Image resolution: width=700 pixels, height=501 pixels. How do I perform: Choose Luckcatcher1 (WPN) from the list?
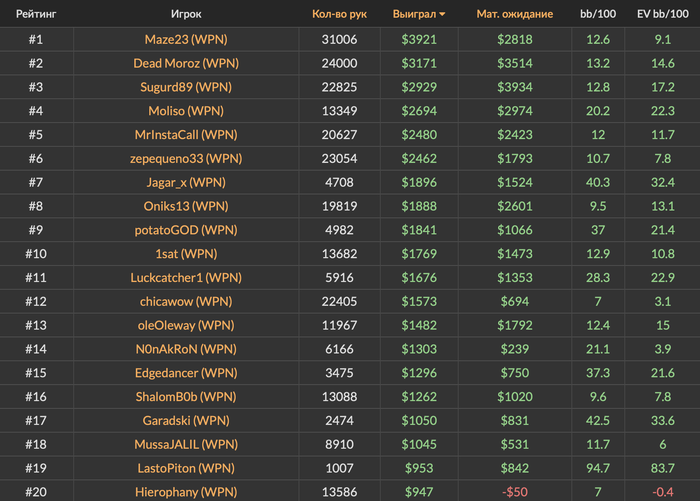point(186,277)
